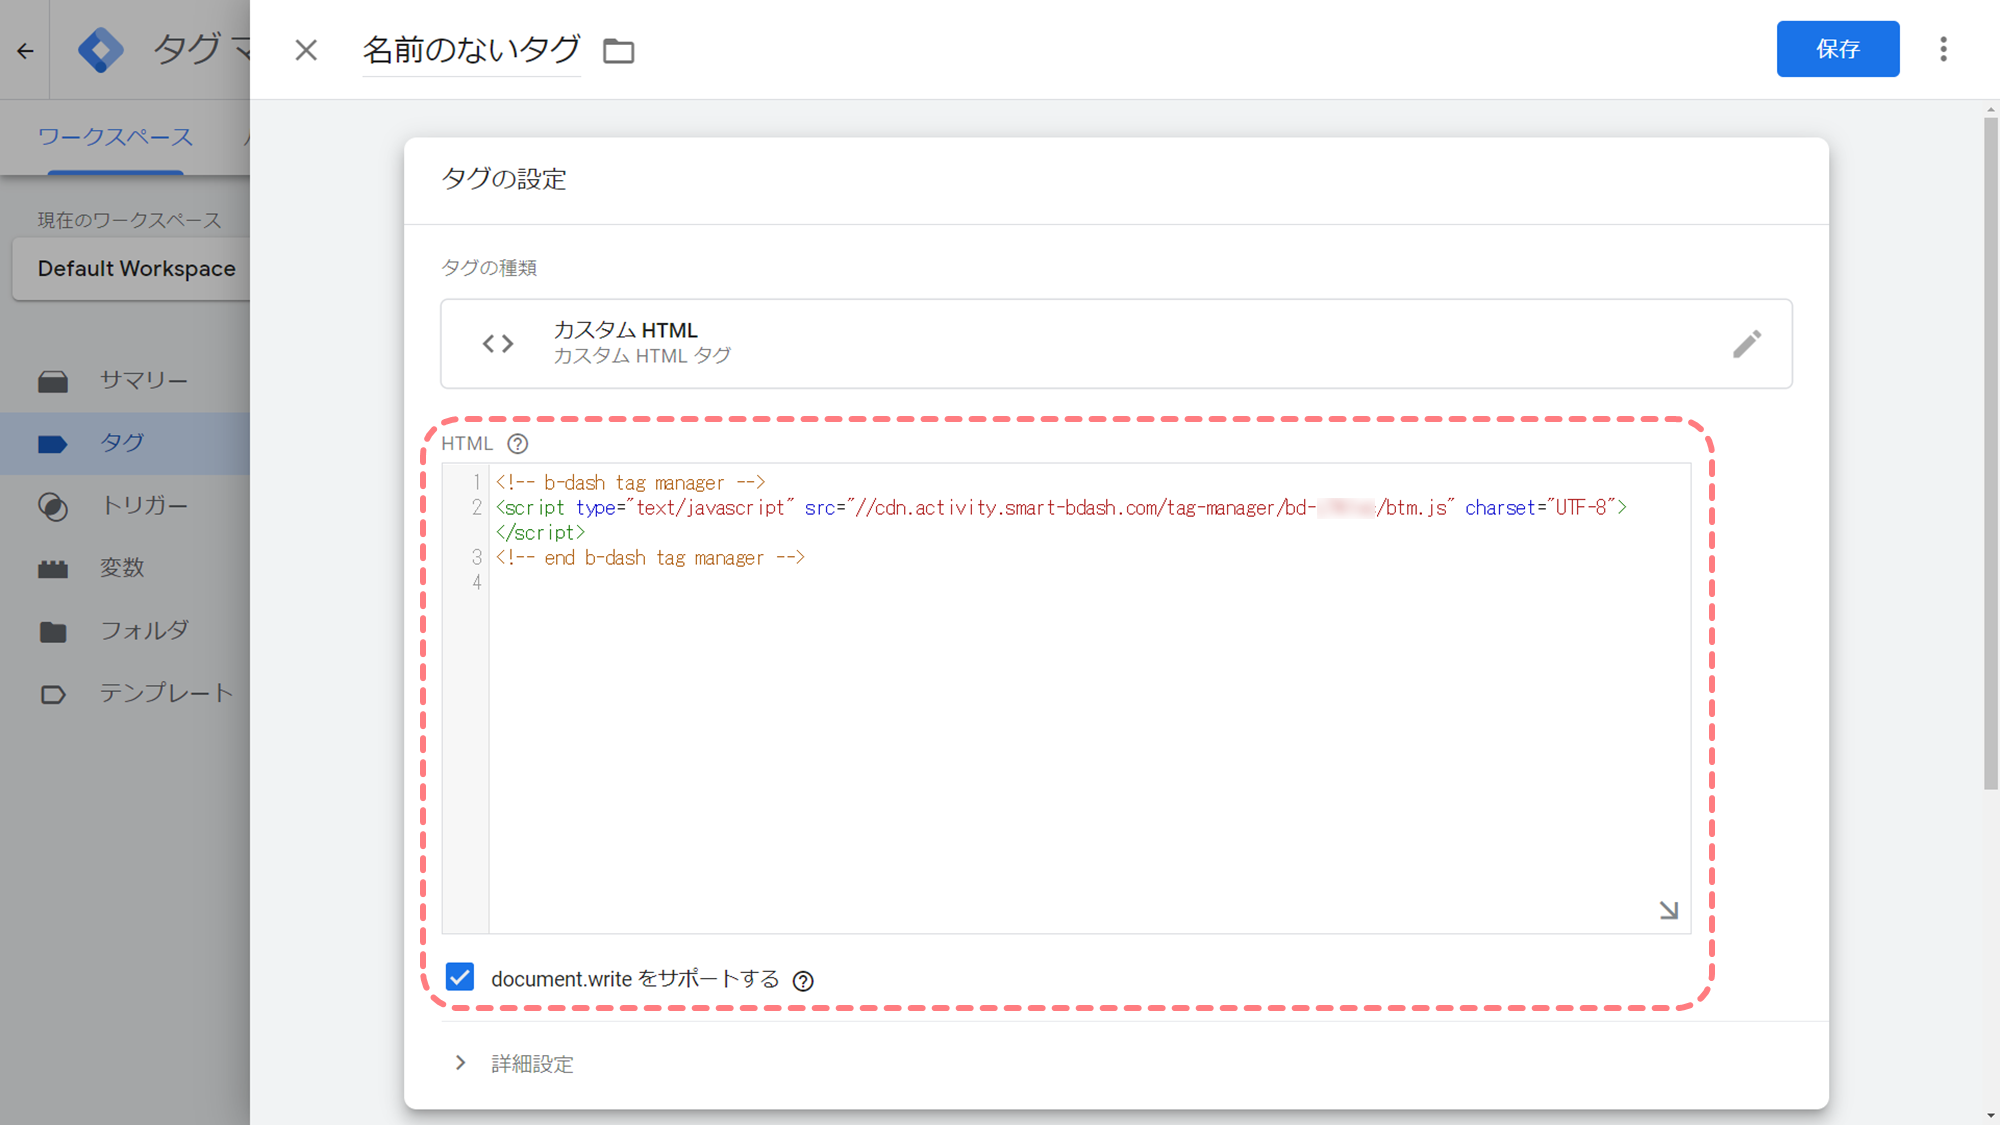Click the help icon beside document.write option

[x=803, y=981]
